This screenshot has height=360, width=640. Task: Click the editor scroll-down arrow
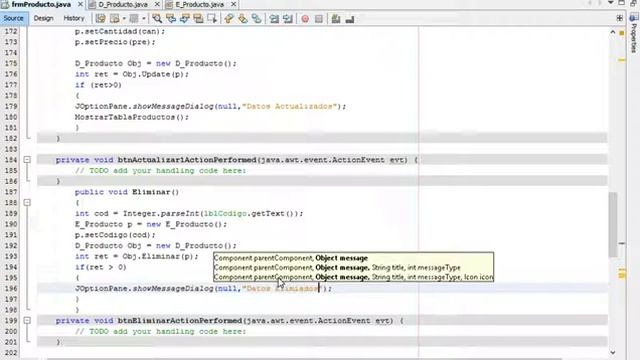(x=613, y=352)
